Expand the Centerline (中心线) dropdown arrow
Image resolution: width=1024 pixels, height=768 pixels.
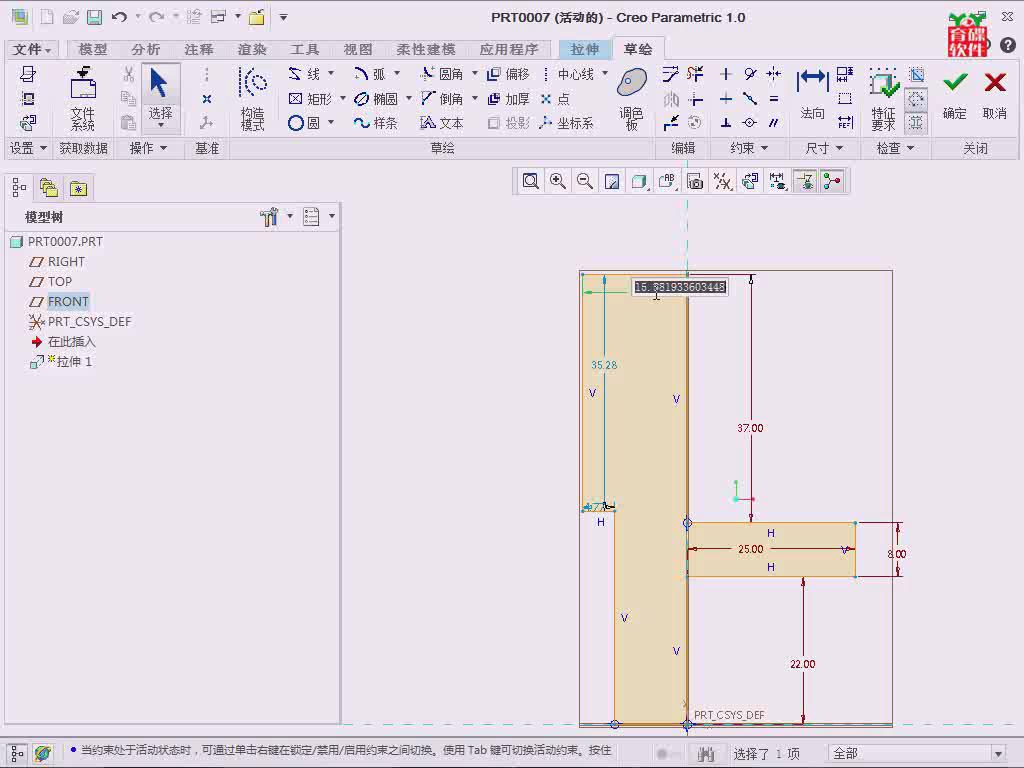[605, 73]
